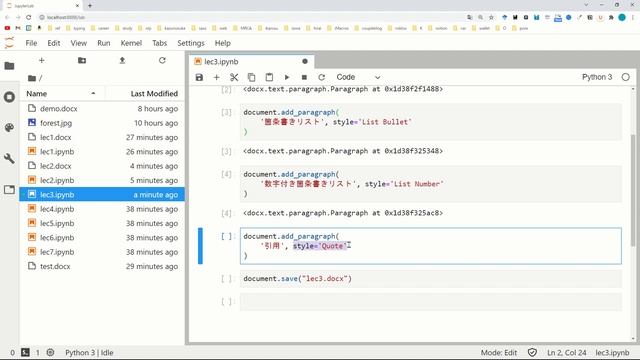
Task: Select test.docx in file list
Action: pyautogui.click(x=102, y=266)
